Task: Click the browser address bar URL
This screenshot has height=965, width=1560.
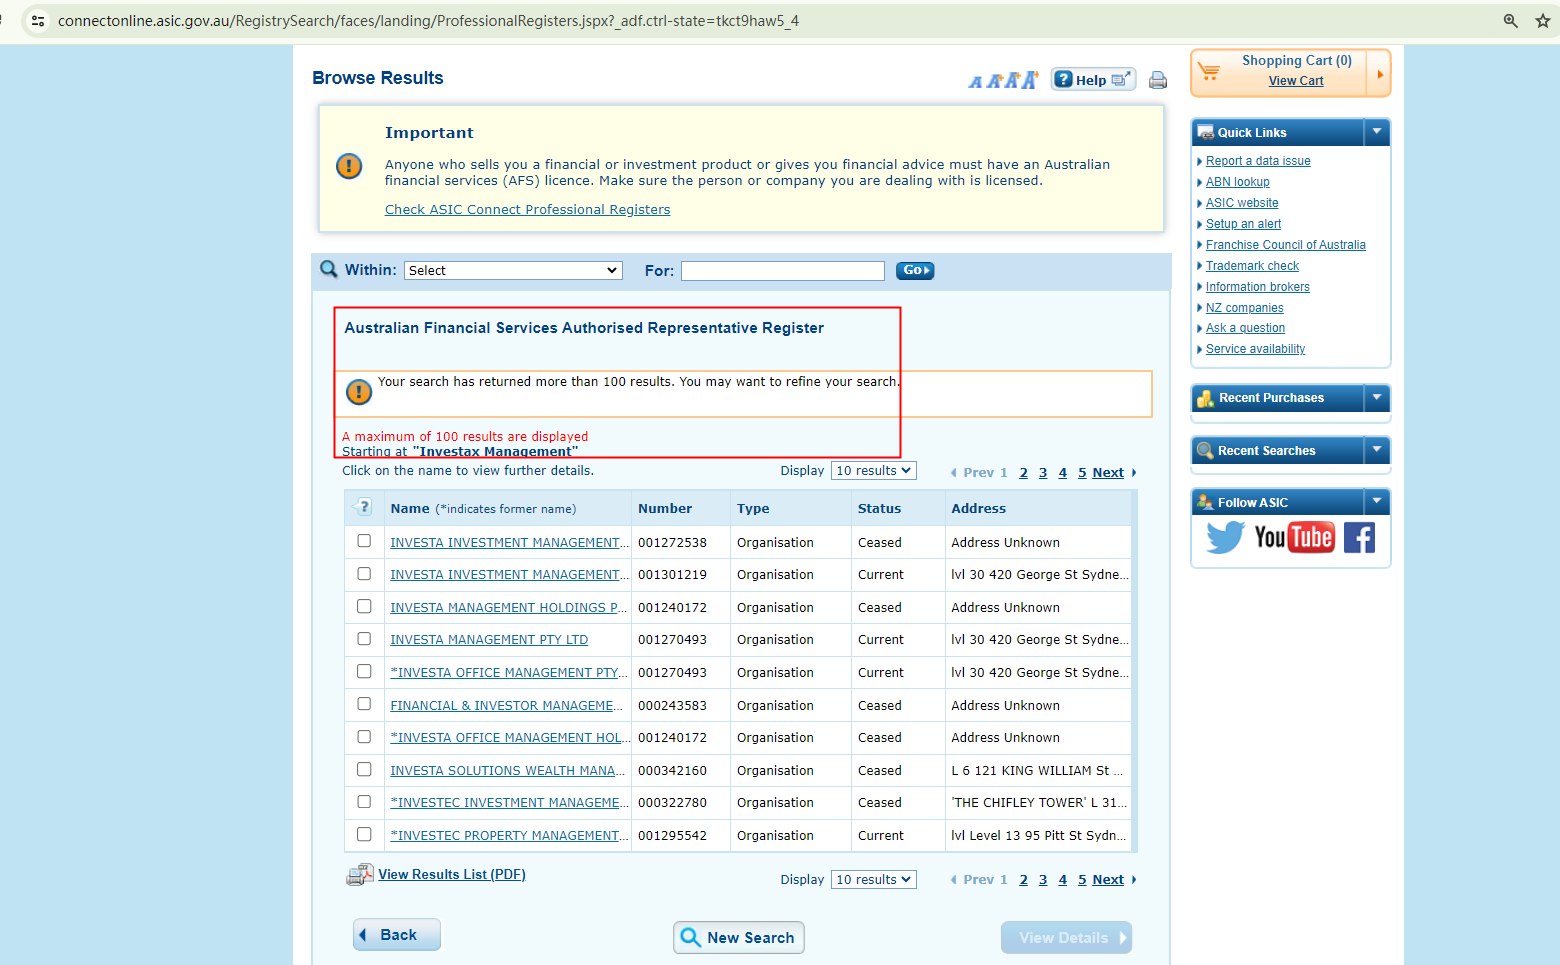Action: (428, 21)
